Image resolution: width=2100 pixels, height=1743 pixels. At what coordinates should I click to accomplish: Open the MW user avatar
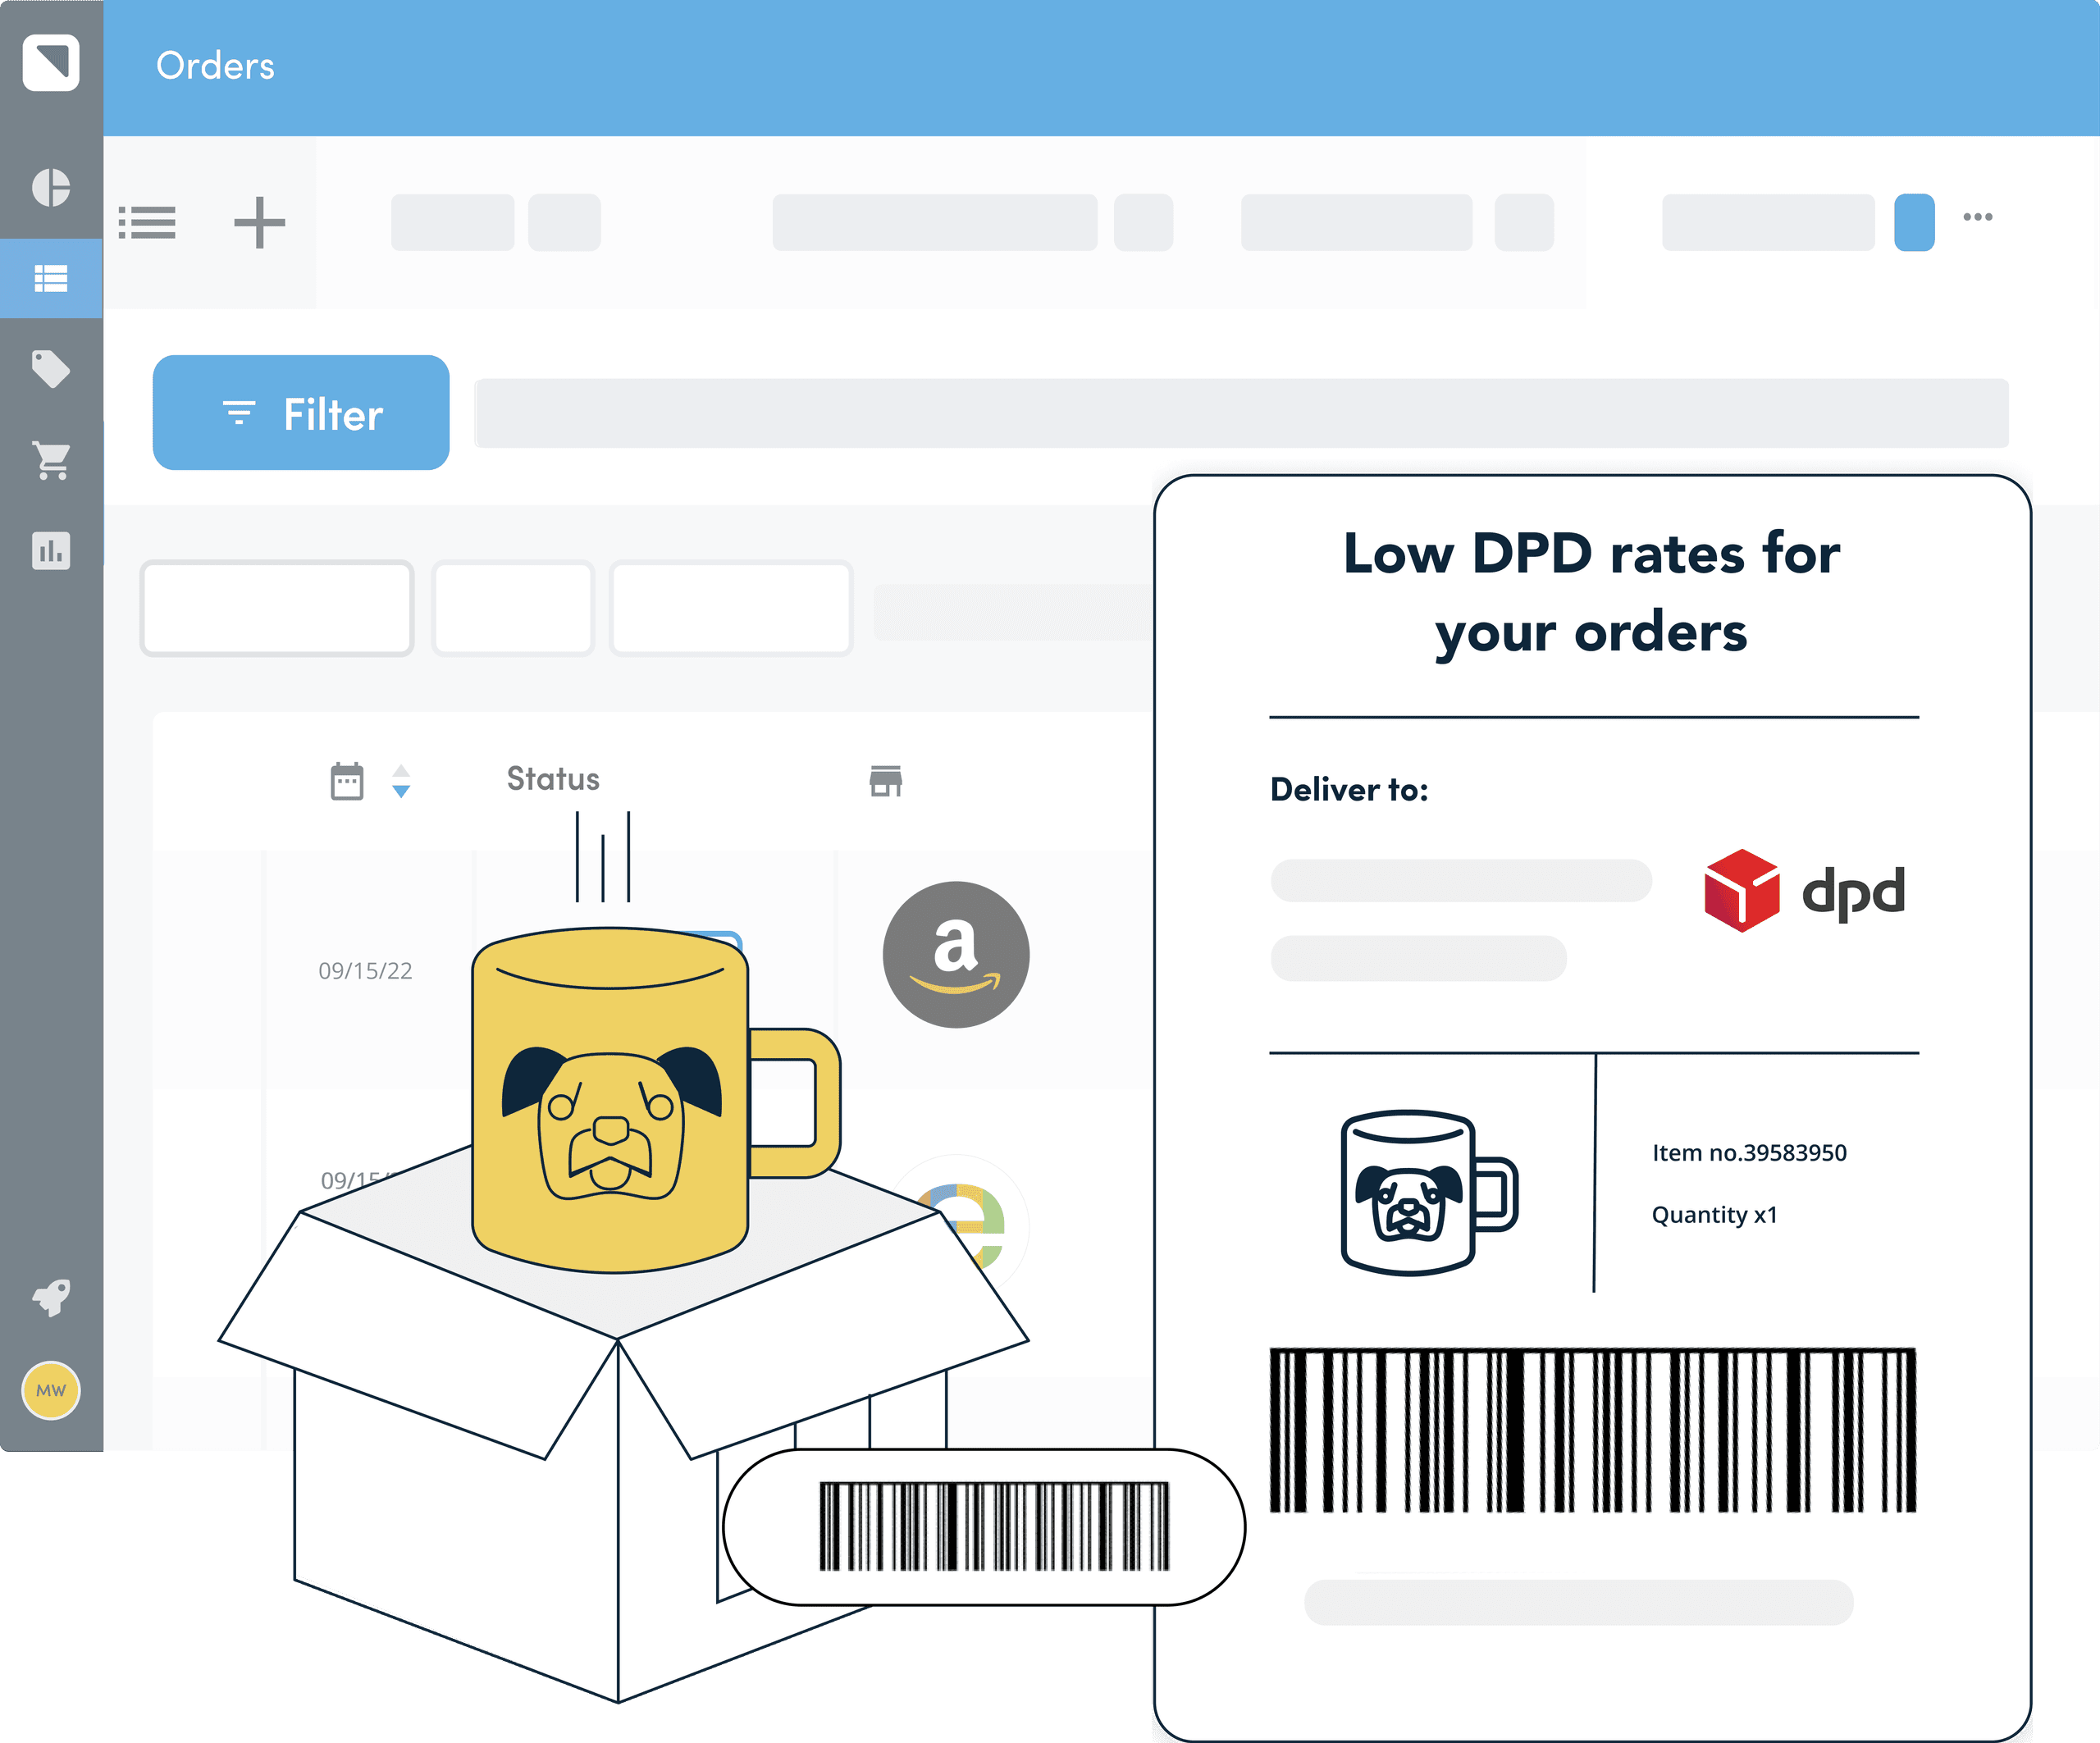coord(51,1390)
